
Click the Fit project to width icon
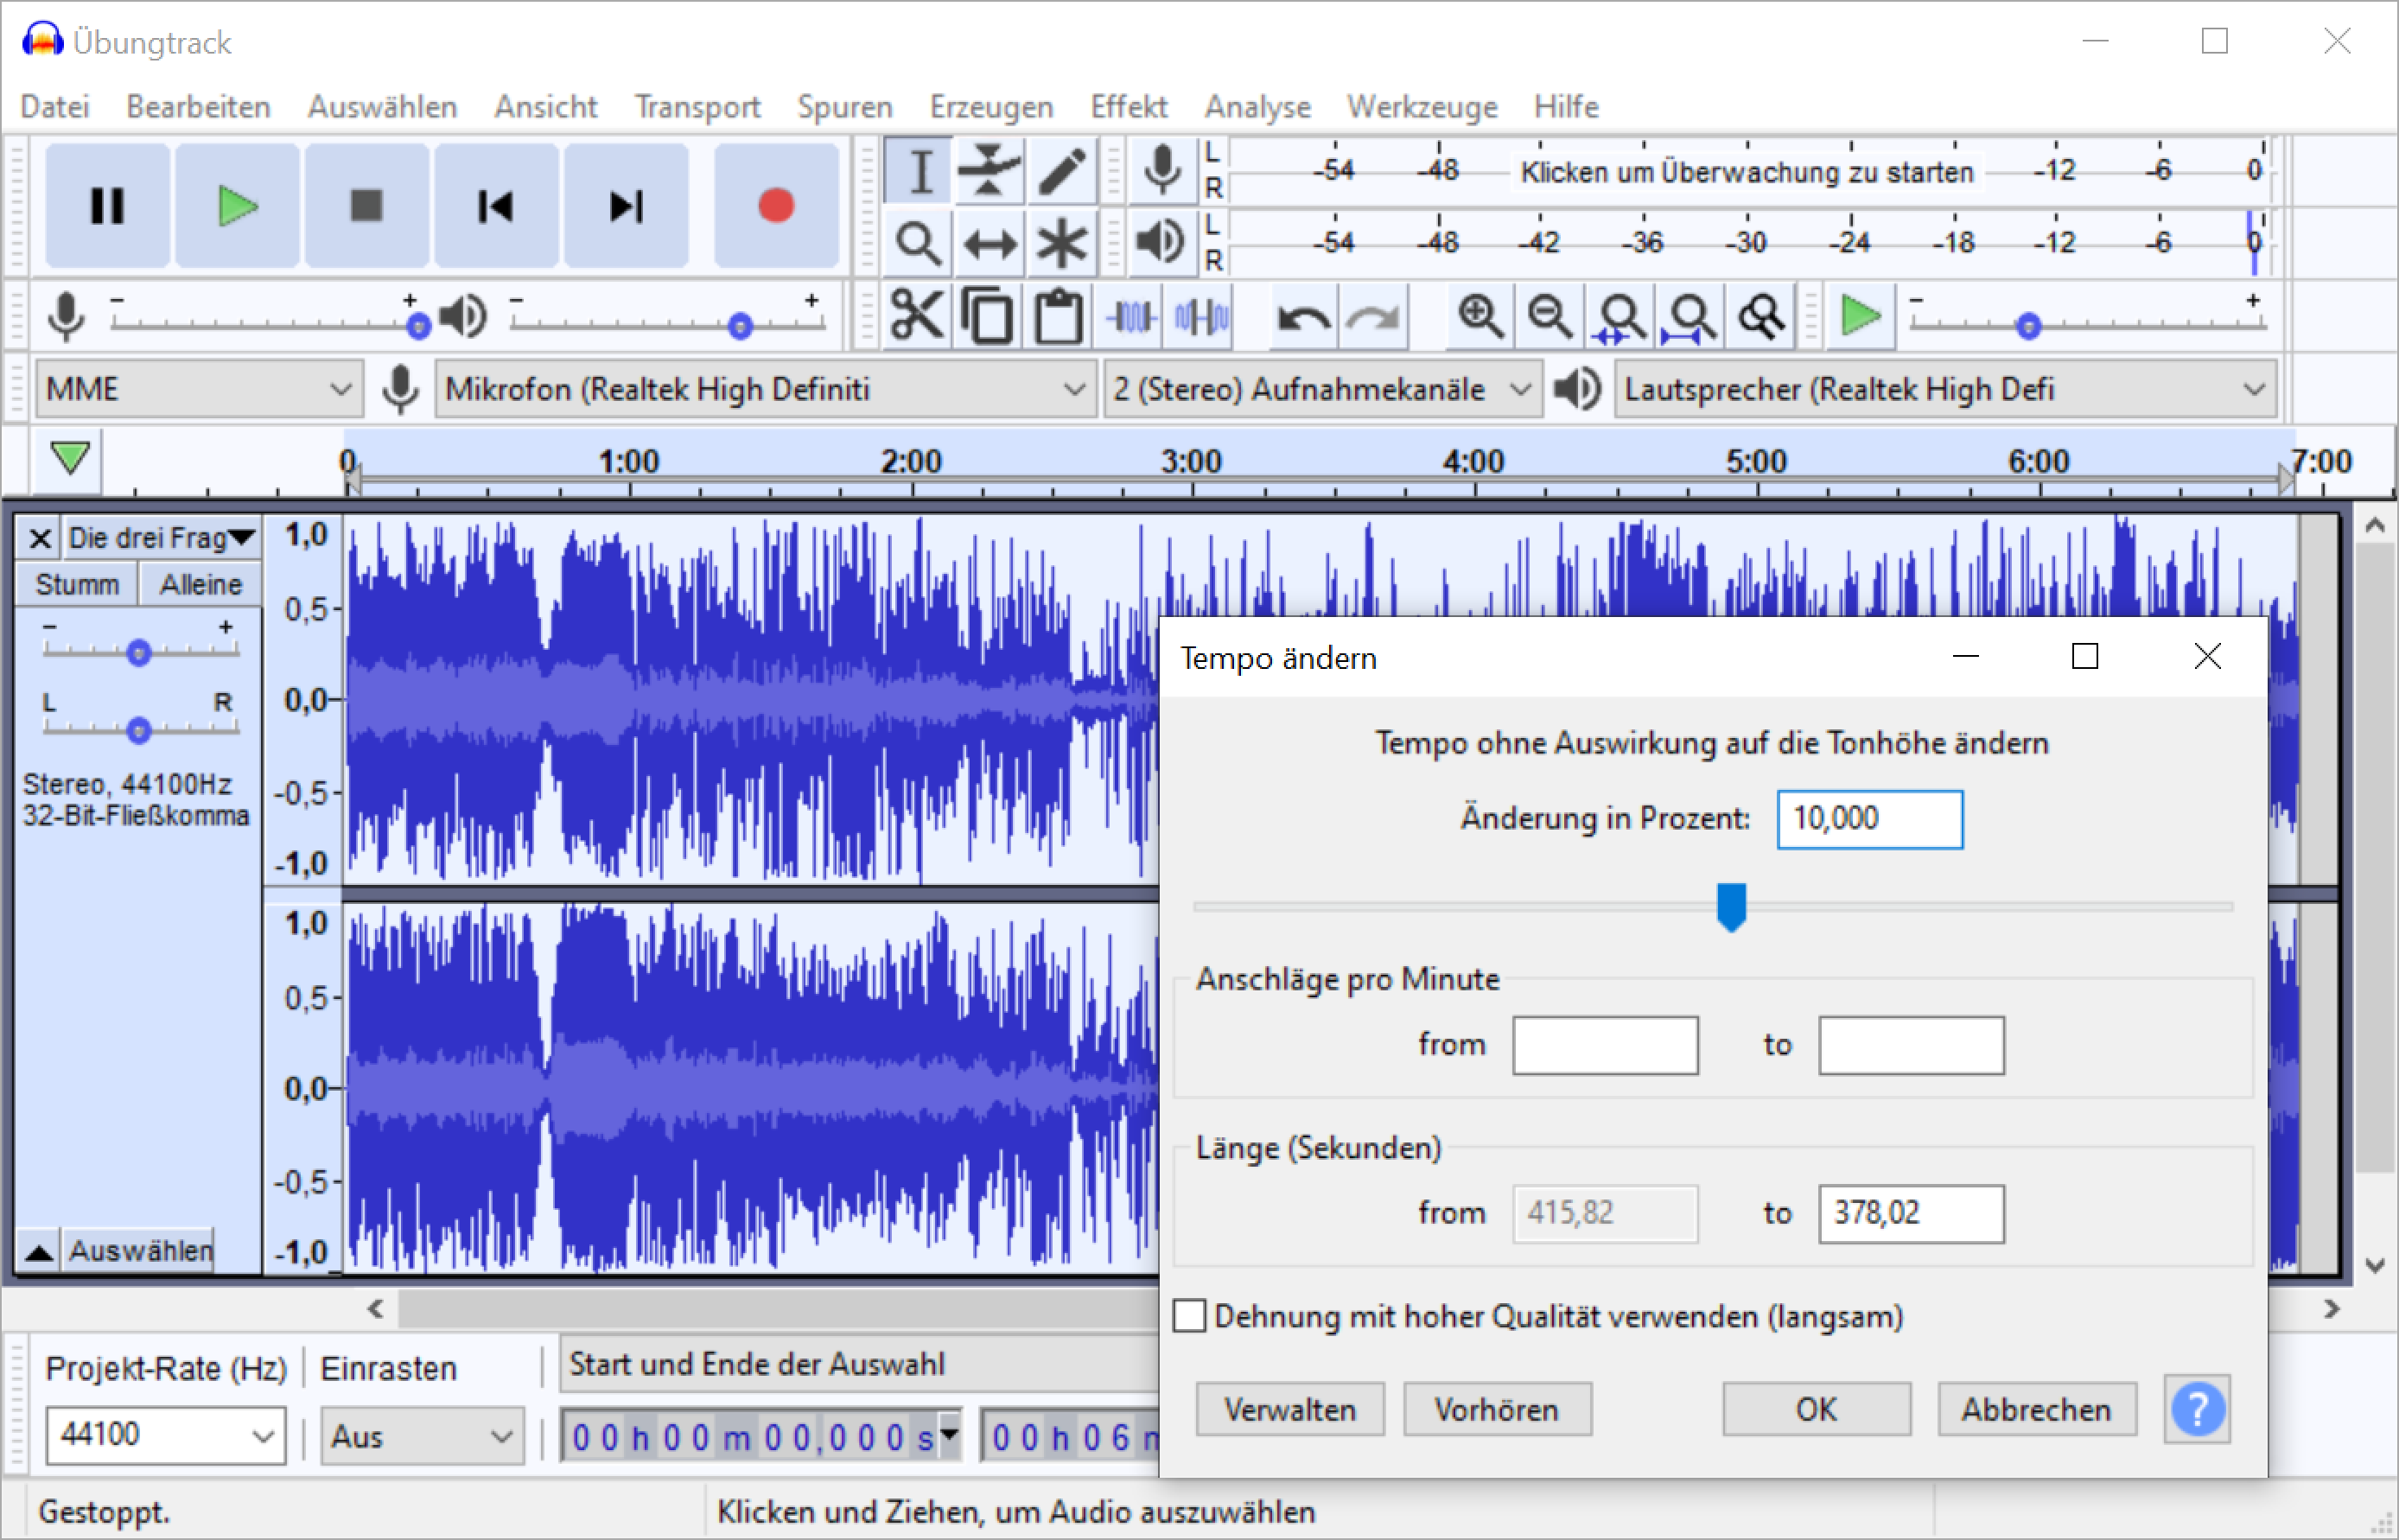[1691, 317]
